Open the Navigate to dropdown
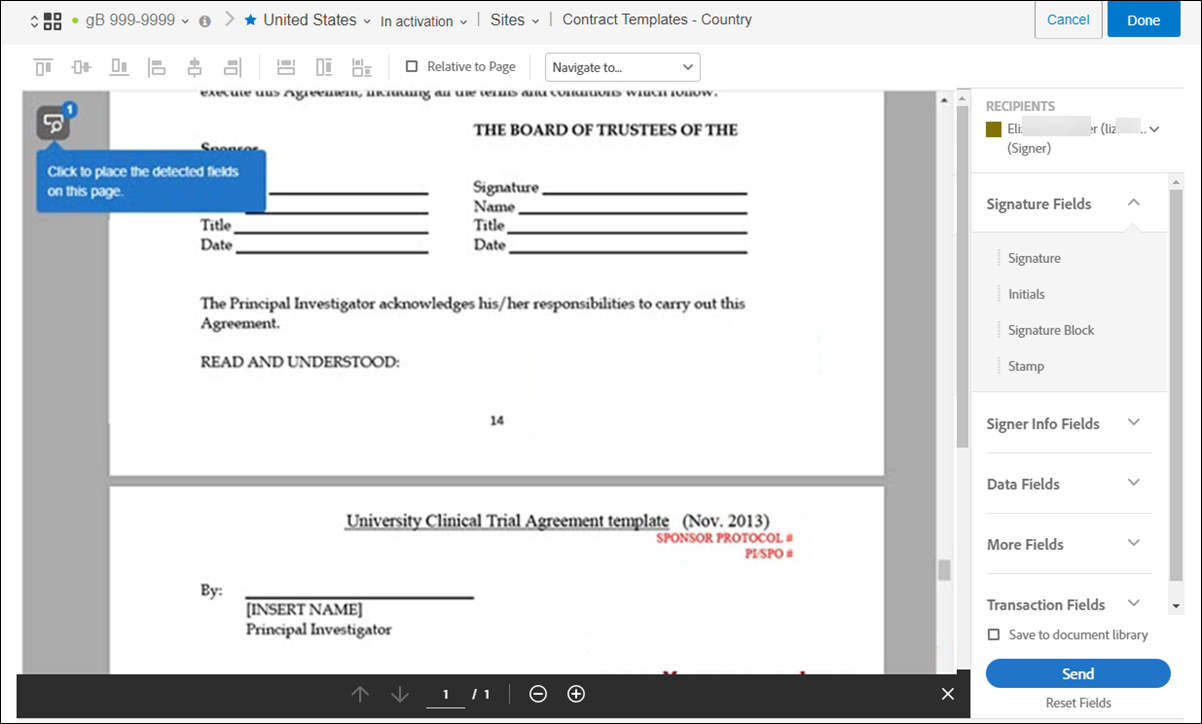 pos(623,67)
